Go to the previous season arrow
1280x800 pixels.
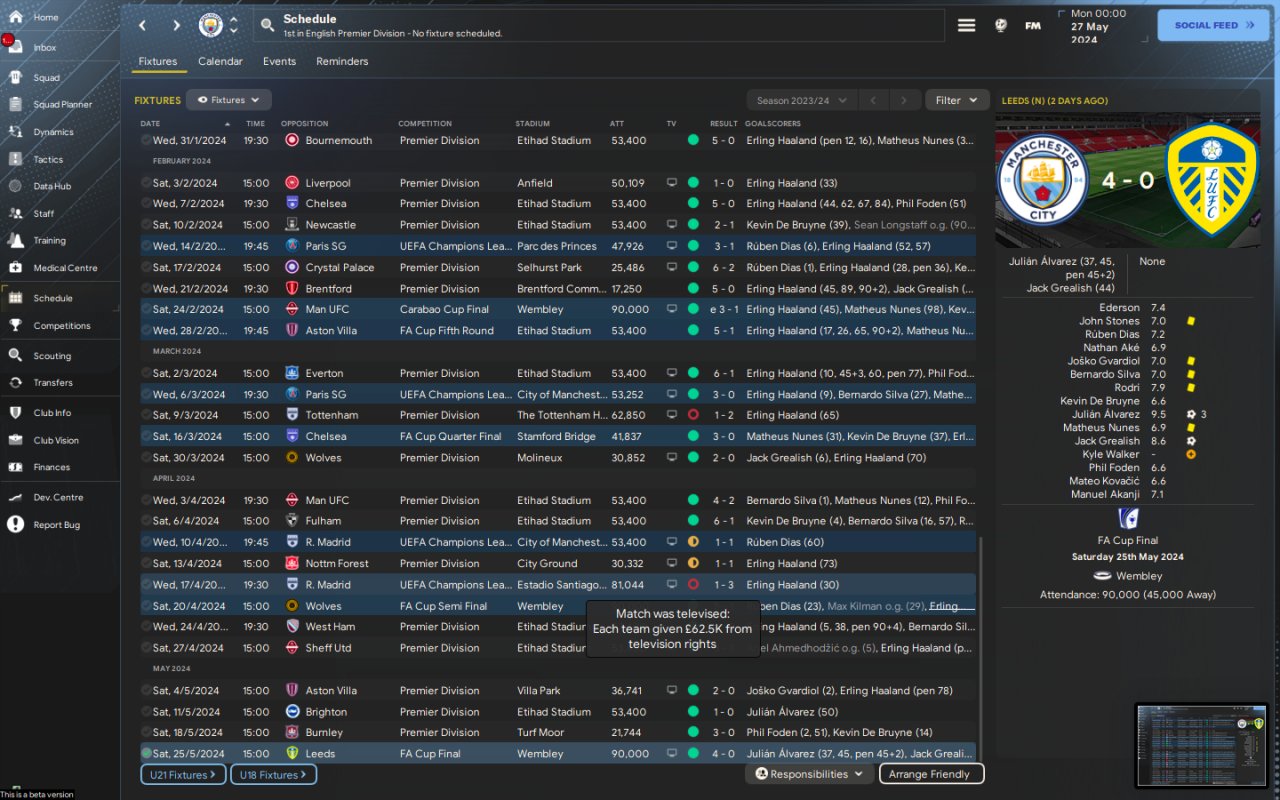point(873,100)
